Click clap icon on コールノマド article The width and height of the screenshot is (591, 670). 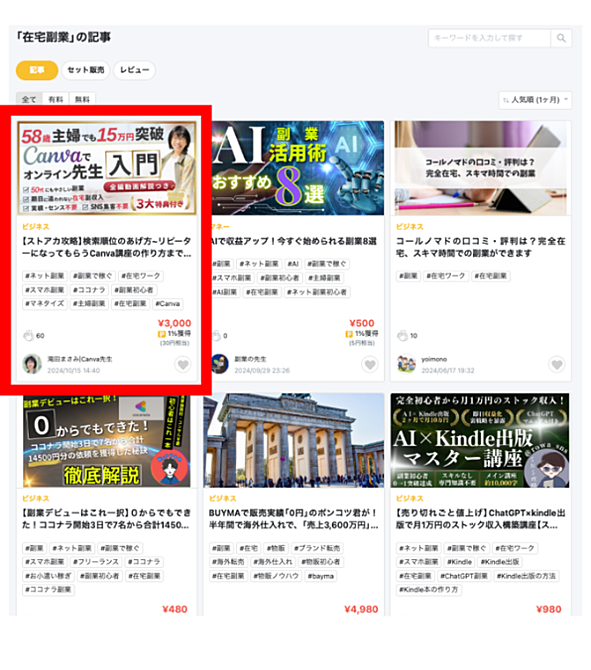[x=403, y=336]
